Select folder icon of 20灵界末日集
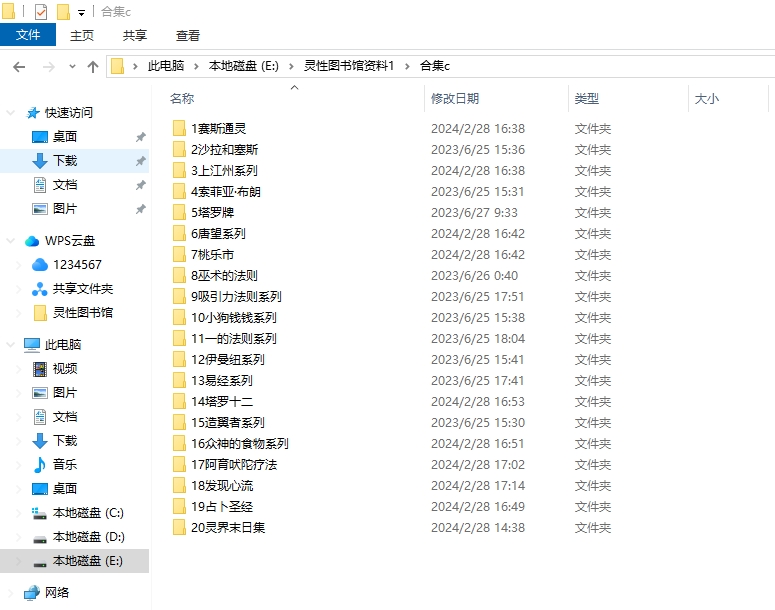 pyautogui.click(x=179, y=527)
